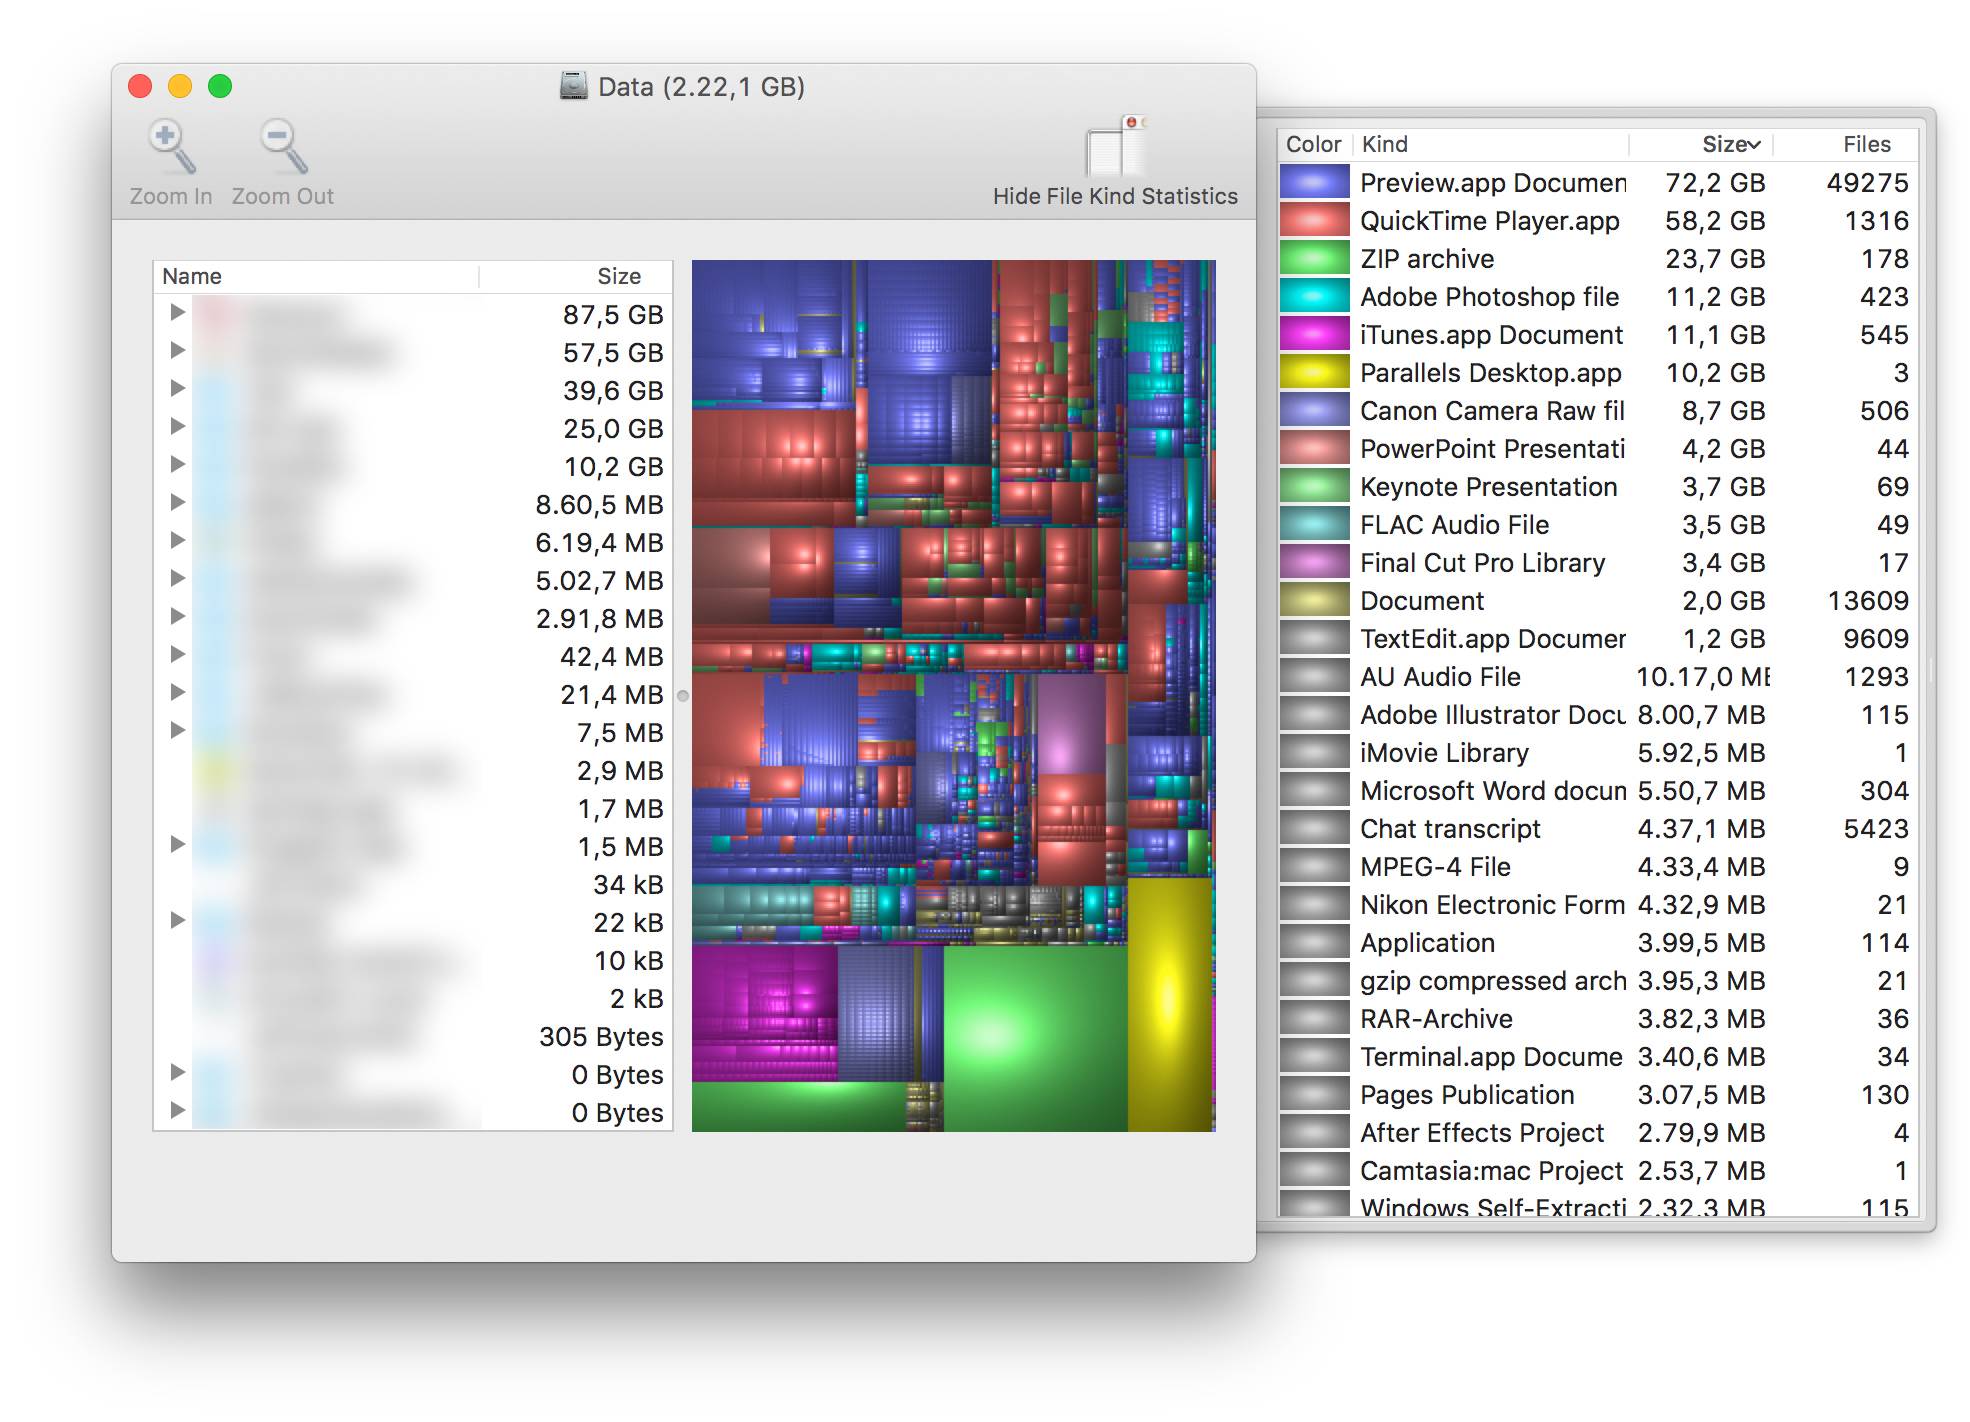Screen dimensions: 1970x1422
Task: Expand the 39,6 GB folder row
Action: [x=178, y=388]
